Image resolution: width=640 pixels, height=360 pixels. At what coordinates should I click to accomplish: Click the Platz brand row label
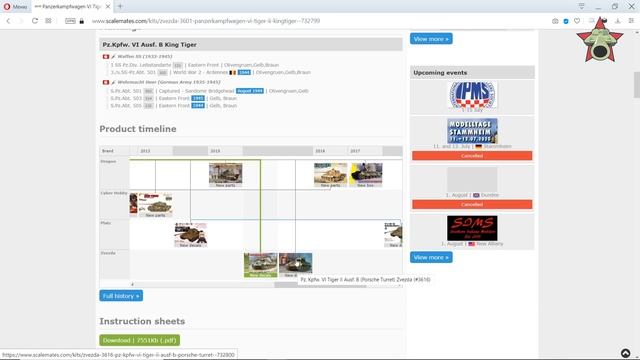[106, 223]
